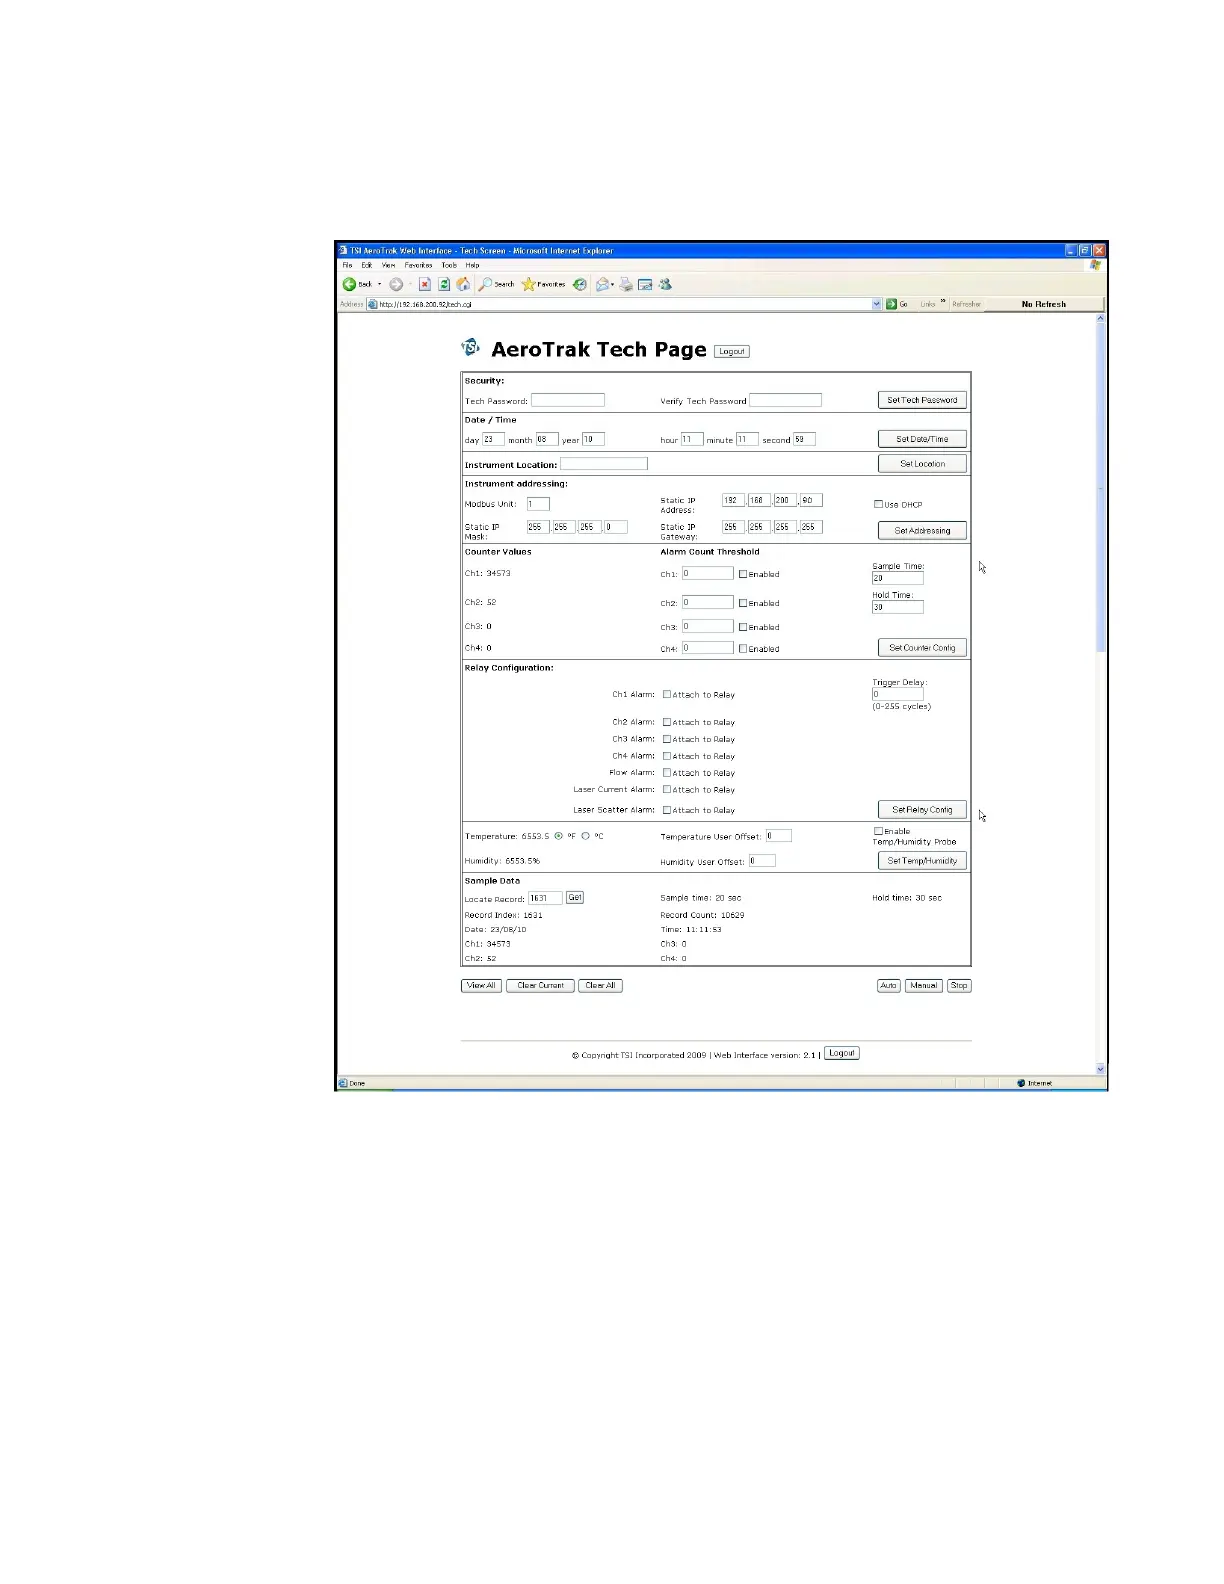
Task: Click the browser Back arrow icon
Action: [x=350, y=284]
